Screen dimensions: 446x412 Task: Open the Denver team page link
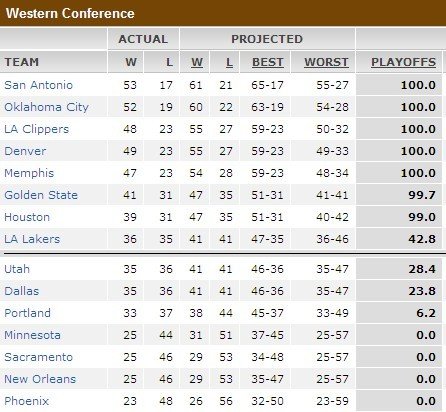tap(25, 151)
